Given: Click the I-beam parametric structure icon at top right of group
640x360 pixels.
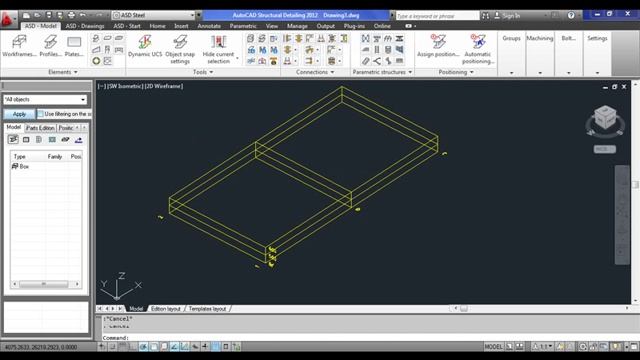Looking at the screenshot, I should [x=400, y=38].
